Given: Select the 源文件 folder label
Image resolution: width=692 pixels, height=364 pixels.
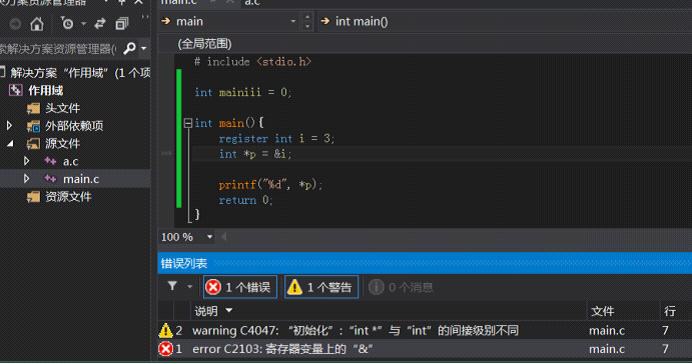Looking at the screenshot, I should 62,143.
